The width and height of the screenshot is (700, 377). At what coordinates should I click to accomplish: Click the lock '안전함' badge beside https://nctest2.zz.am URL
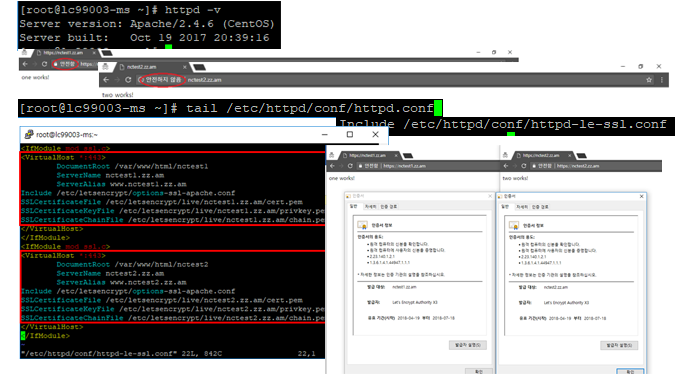point(542,166)
